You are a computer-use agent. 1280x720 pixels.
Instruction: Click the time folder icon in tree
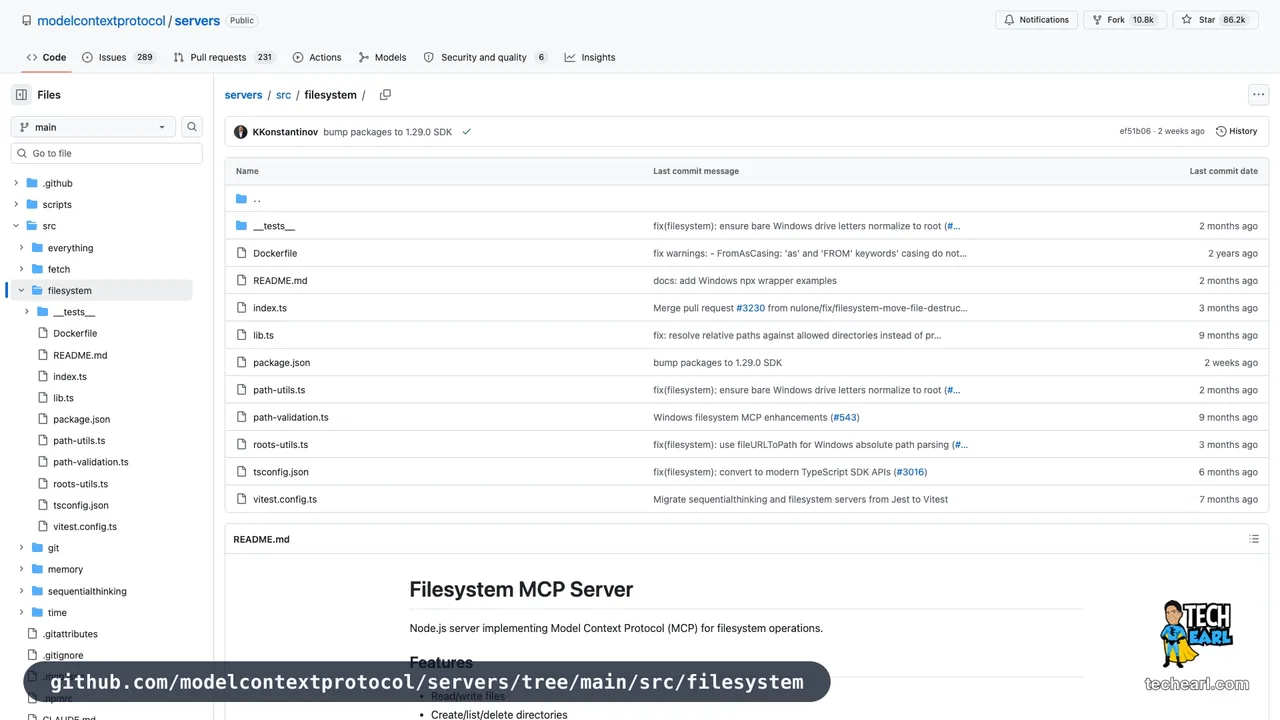coord(37,612)
